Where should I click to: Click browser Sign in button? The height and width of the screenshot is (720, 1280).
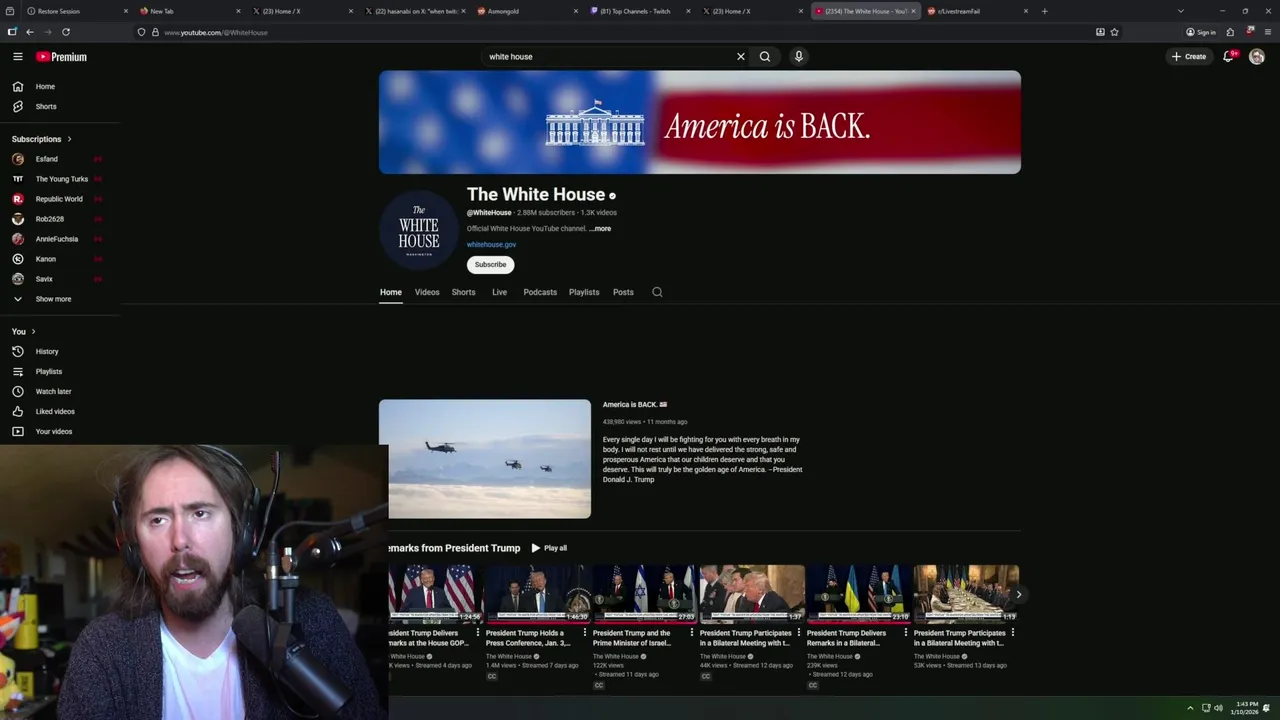point(1201,32)
